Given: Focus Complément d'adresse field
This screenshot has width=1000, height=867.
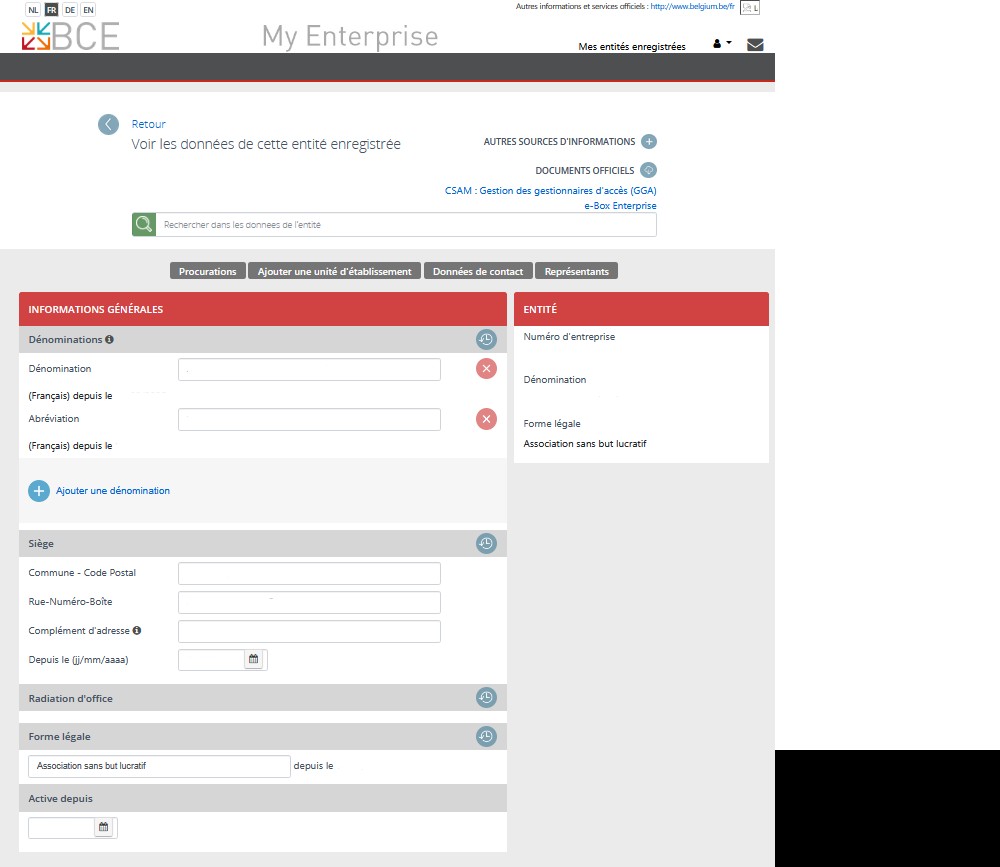Looking at the screenshot, I should tap(309, 632).
